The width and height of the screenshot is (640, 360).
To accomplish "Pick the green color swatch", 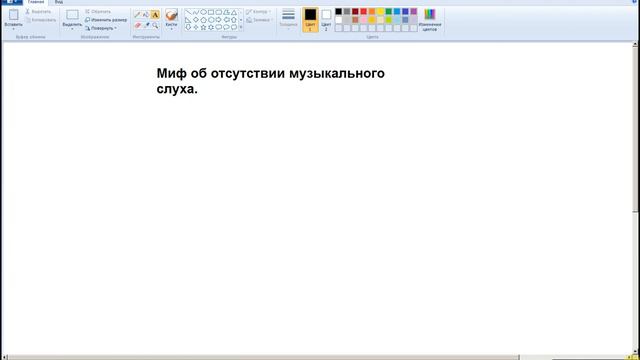I will 389,11.
